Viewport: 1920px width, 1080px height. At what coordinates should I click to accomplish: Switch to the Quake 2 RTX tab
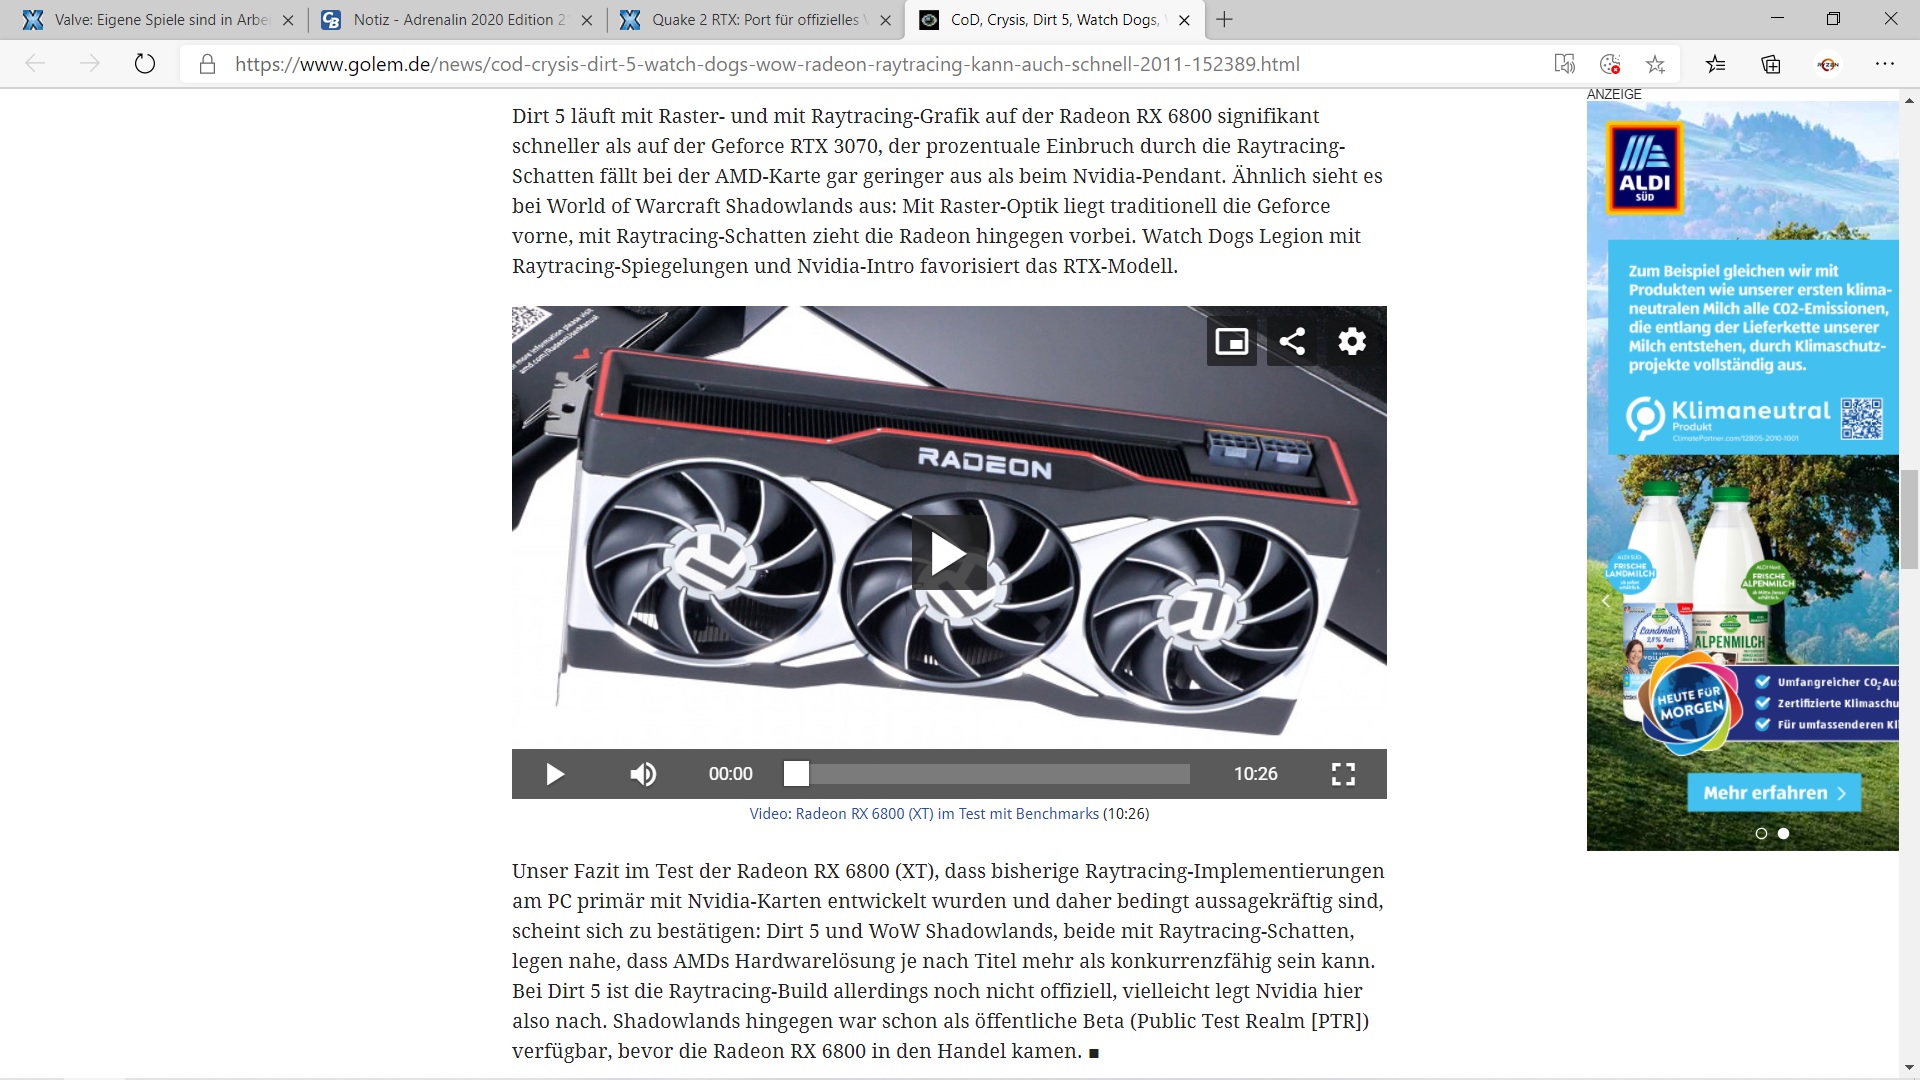coord(754,20)
